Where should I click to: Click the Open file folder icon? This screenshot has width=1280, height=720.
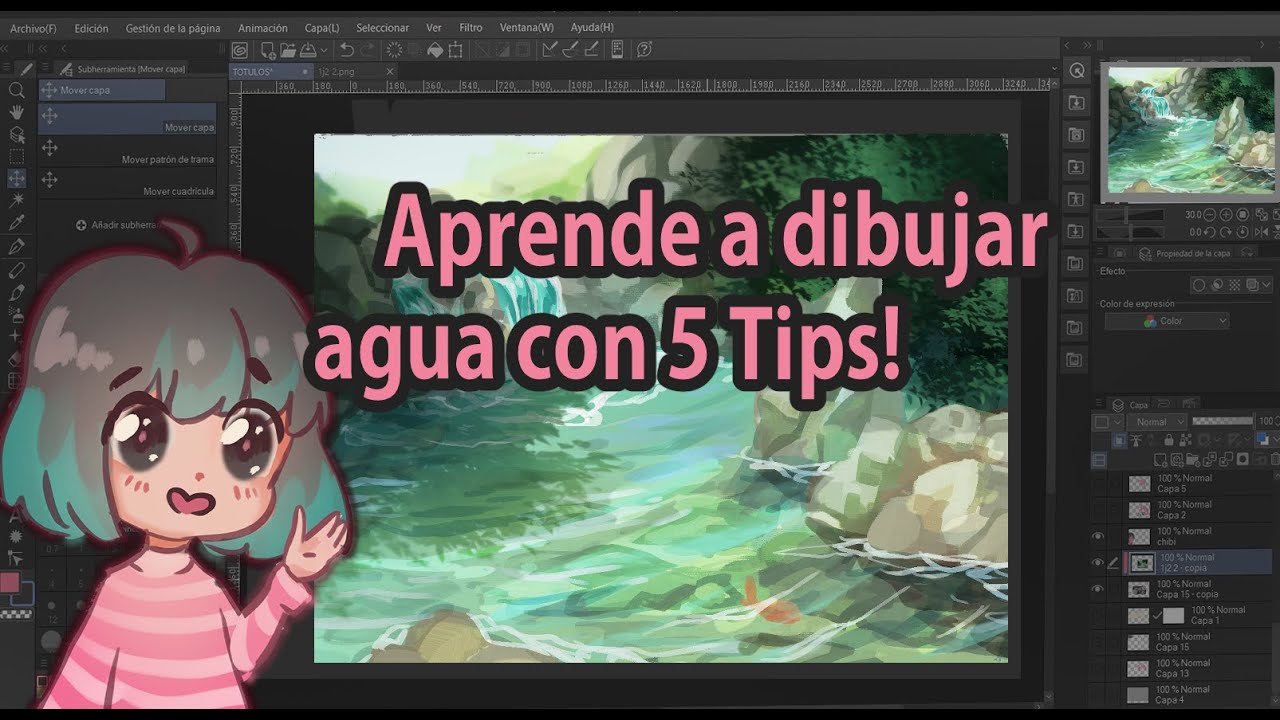click(x=288, y=50)
